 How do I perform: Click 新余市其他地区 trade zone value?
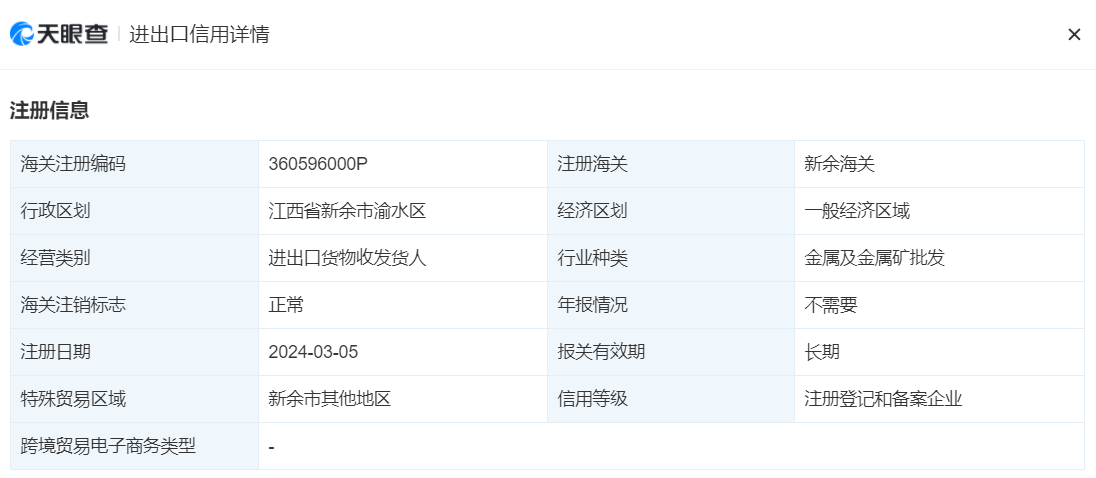(329, 399)
